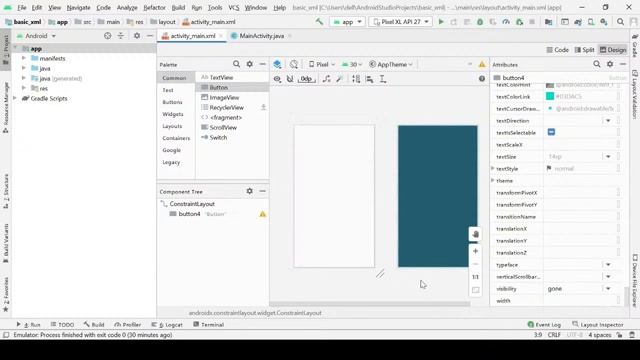640x360 pixels.
Task: Click the Make Project hammer icon
Action: [319, 22]
